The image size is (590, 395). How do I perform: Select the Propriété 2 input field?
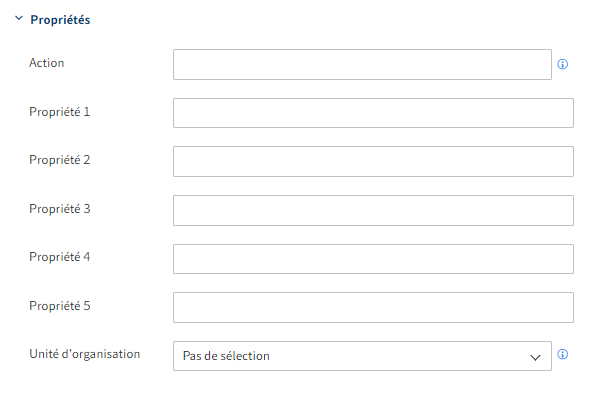click(x=373, y=161)
